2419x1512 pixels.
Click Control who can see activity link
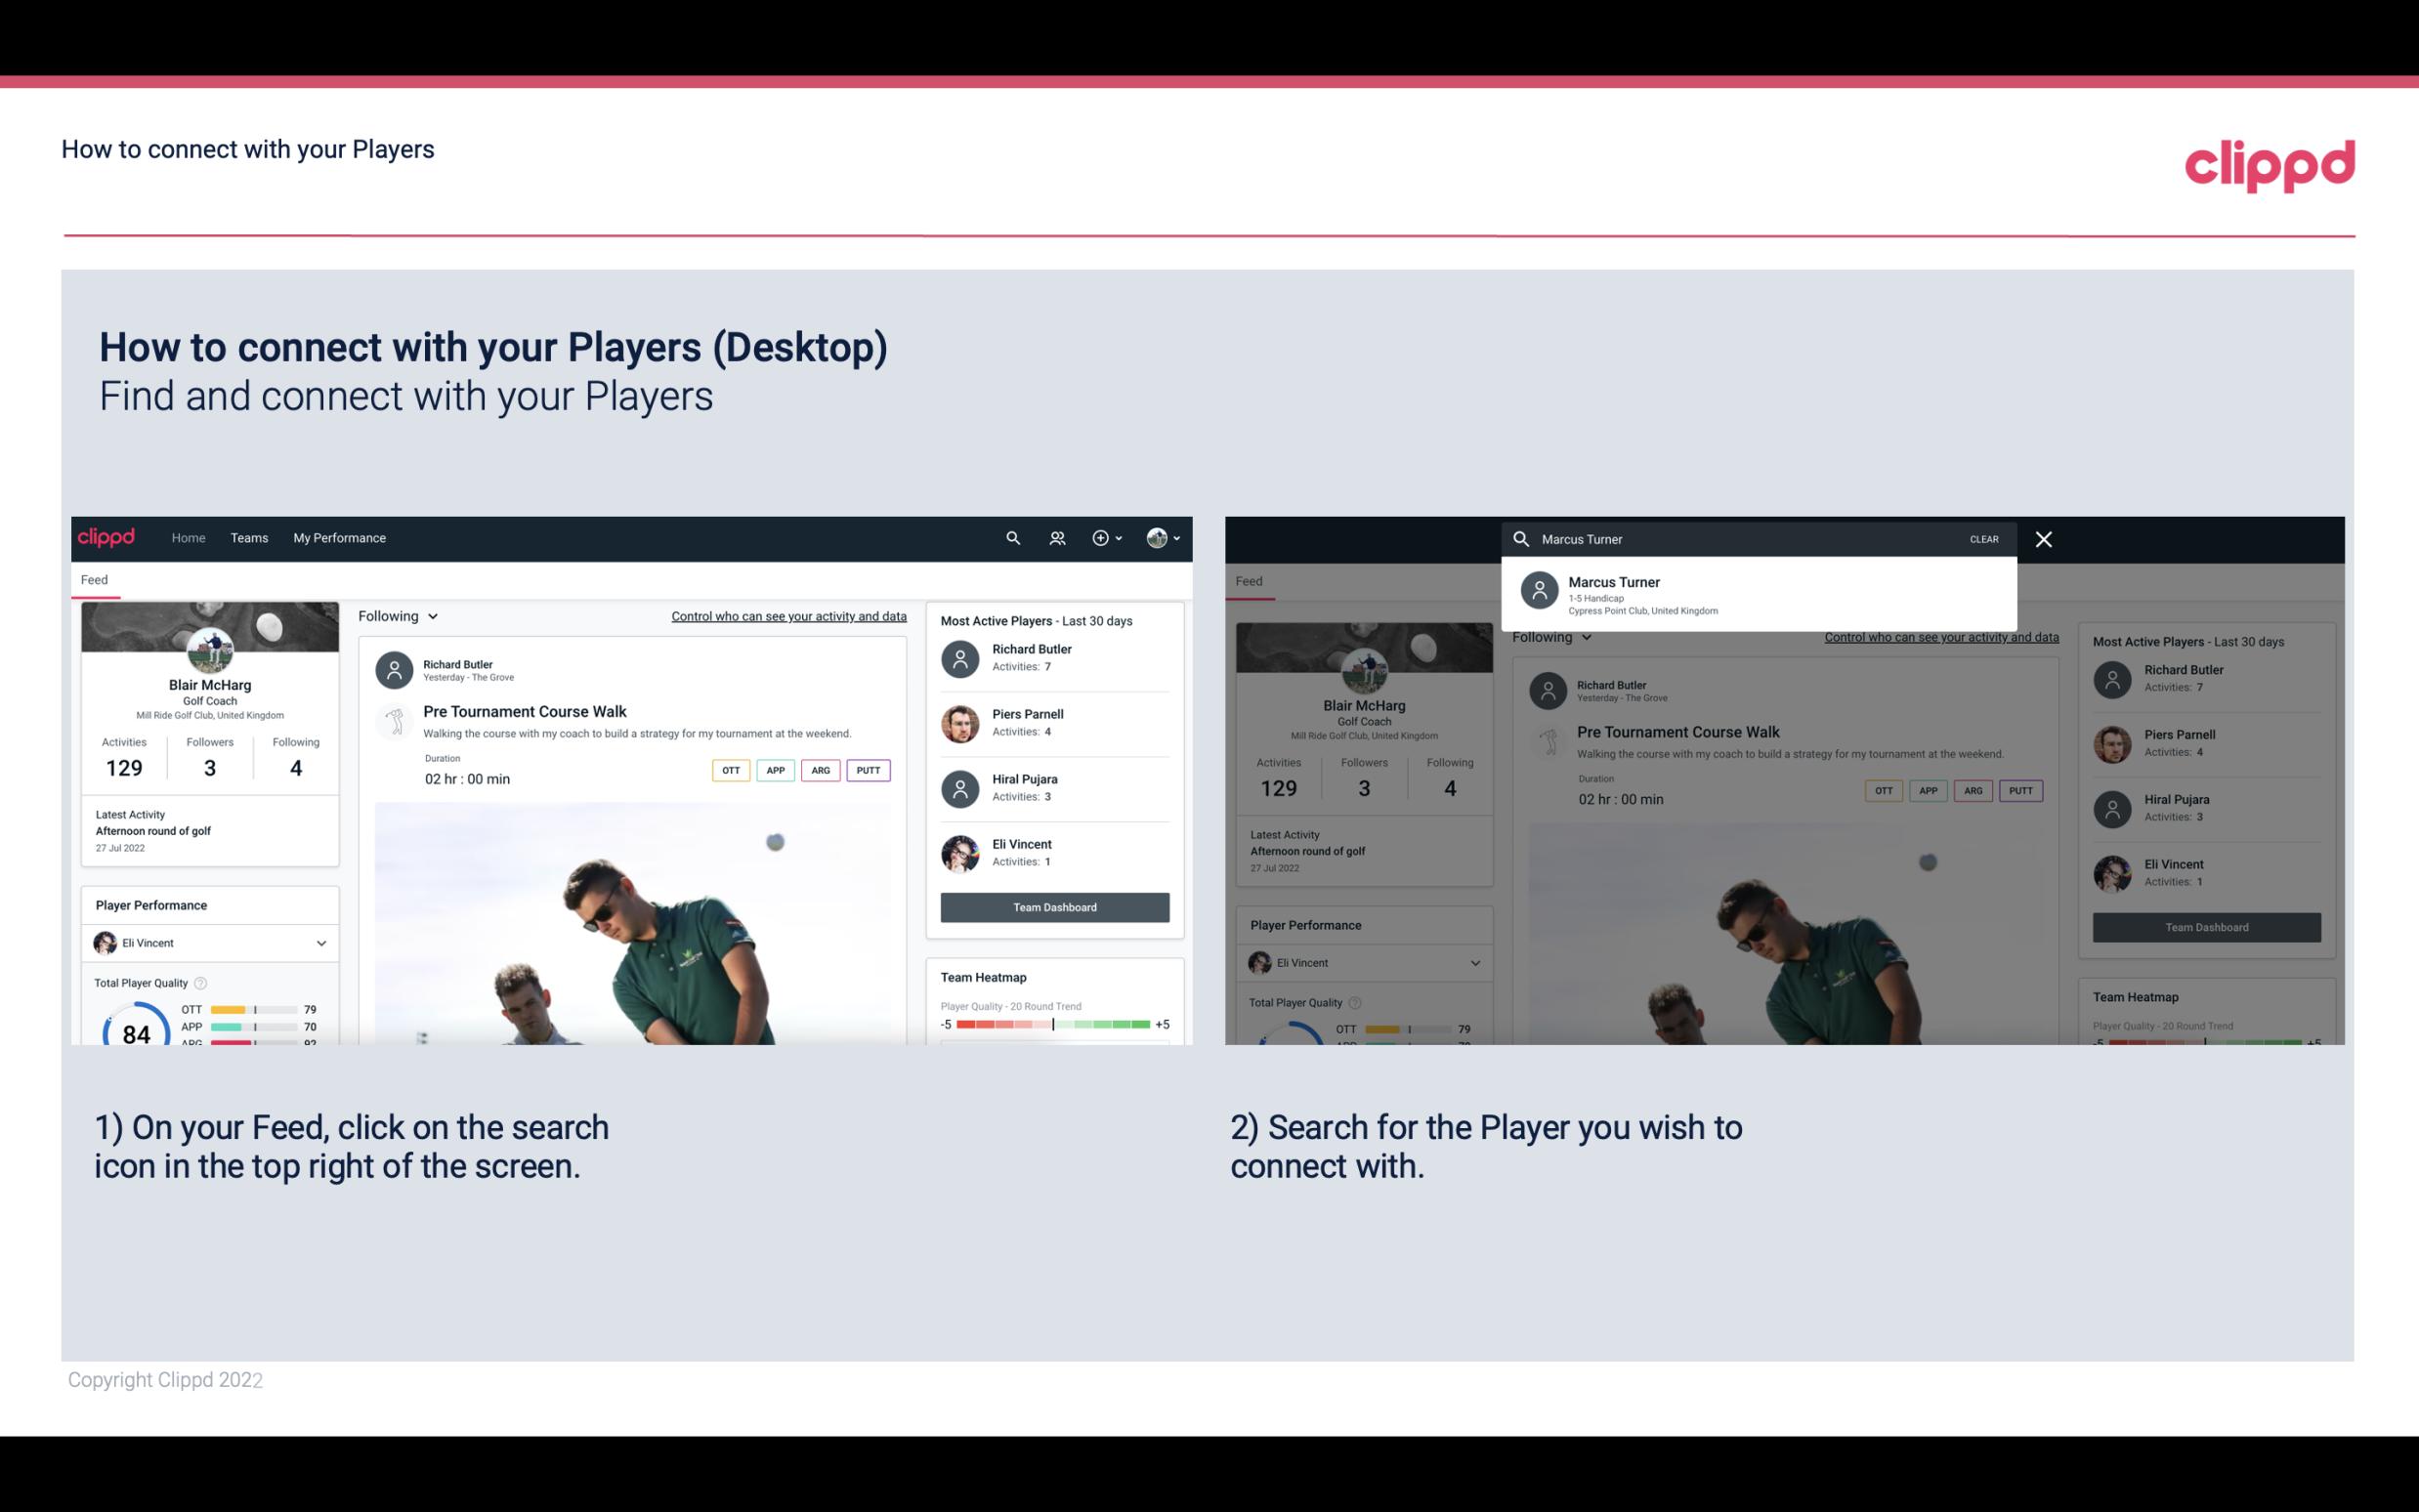(x=787, y=615)
